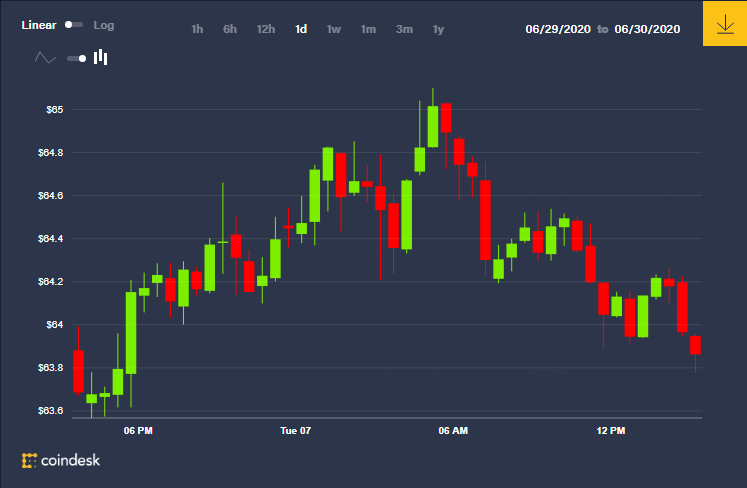Image resolution: width=747 pixels, height=488 pixels.
Task: Click the $64 price axis label
Action: pos(54,325)
